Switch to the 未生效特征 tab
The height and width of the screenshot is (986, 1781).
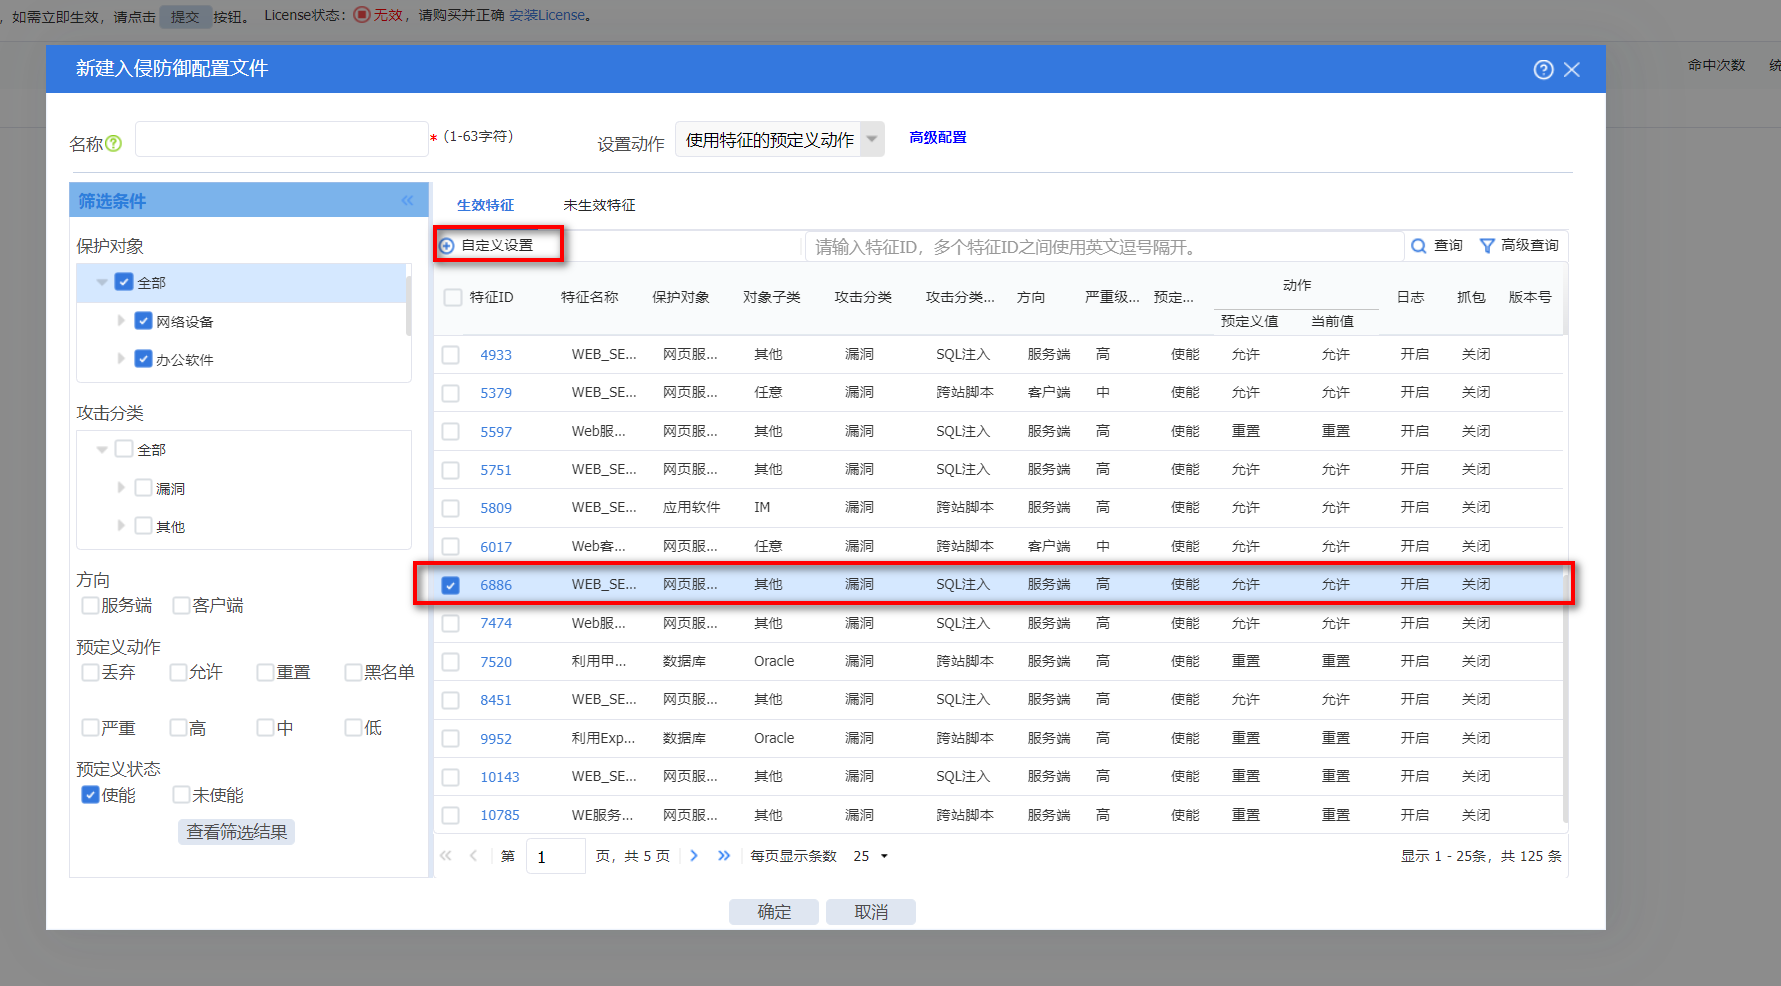pos(599,205)
